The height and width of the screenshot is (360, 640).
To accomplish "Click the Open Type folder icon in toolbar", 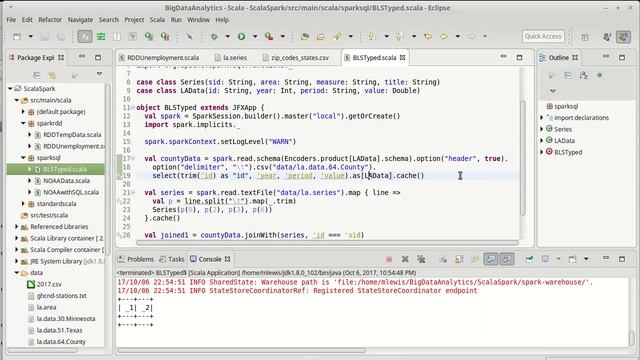I will 304,36.
